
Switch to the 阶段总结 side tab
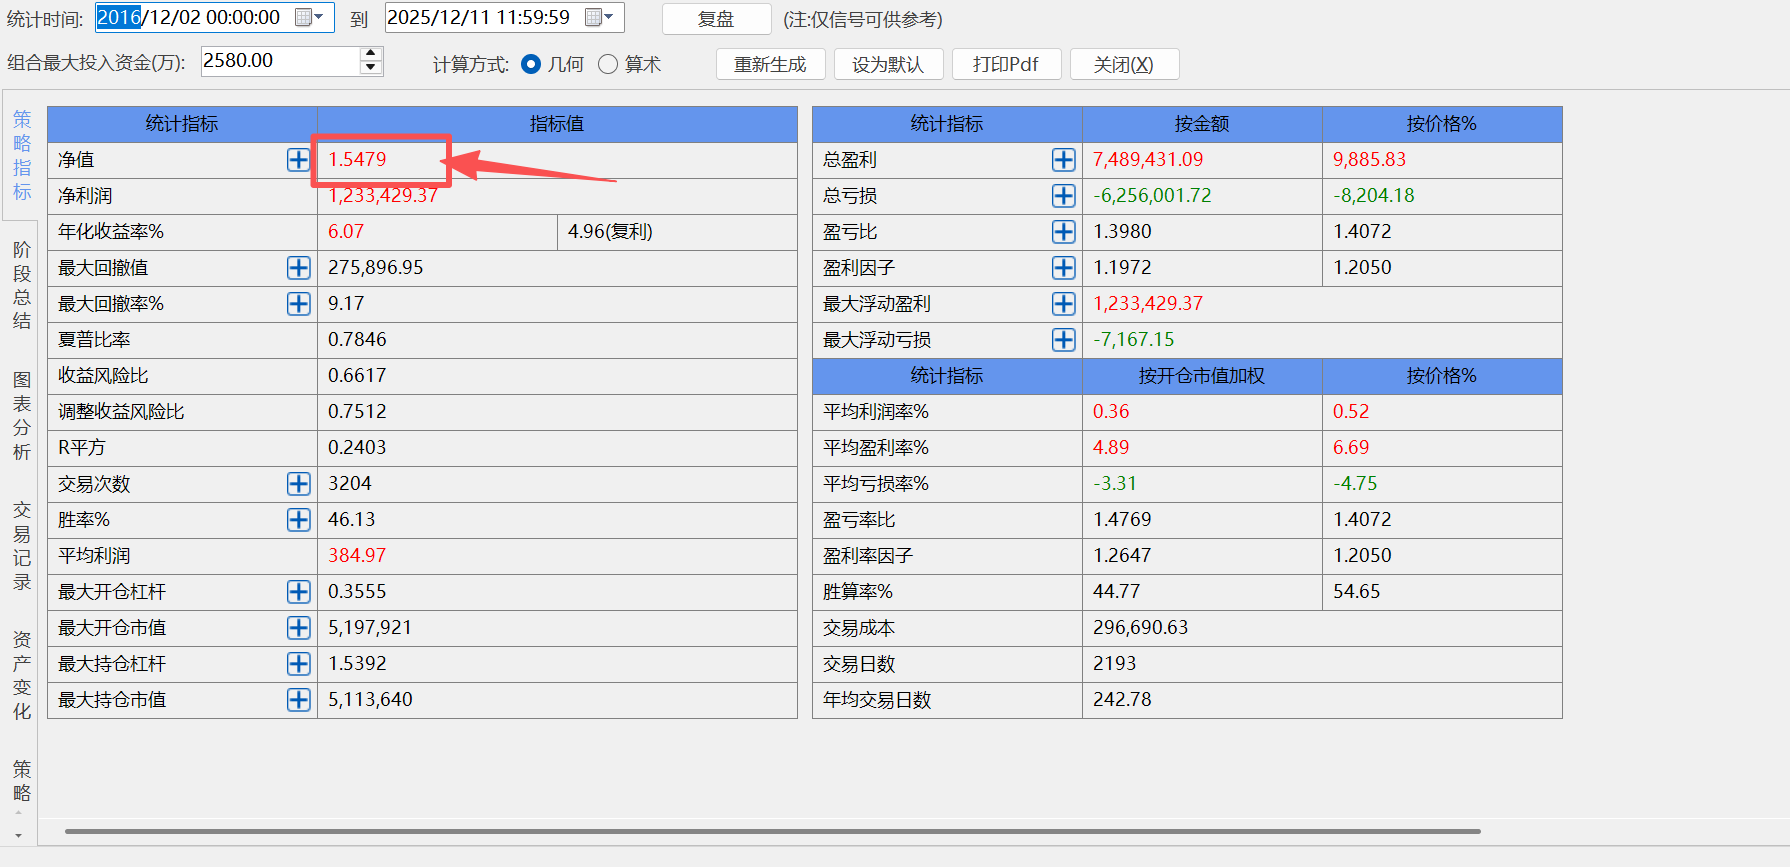pyautogui.click(x=22, y=285)
